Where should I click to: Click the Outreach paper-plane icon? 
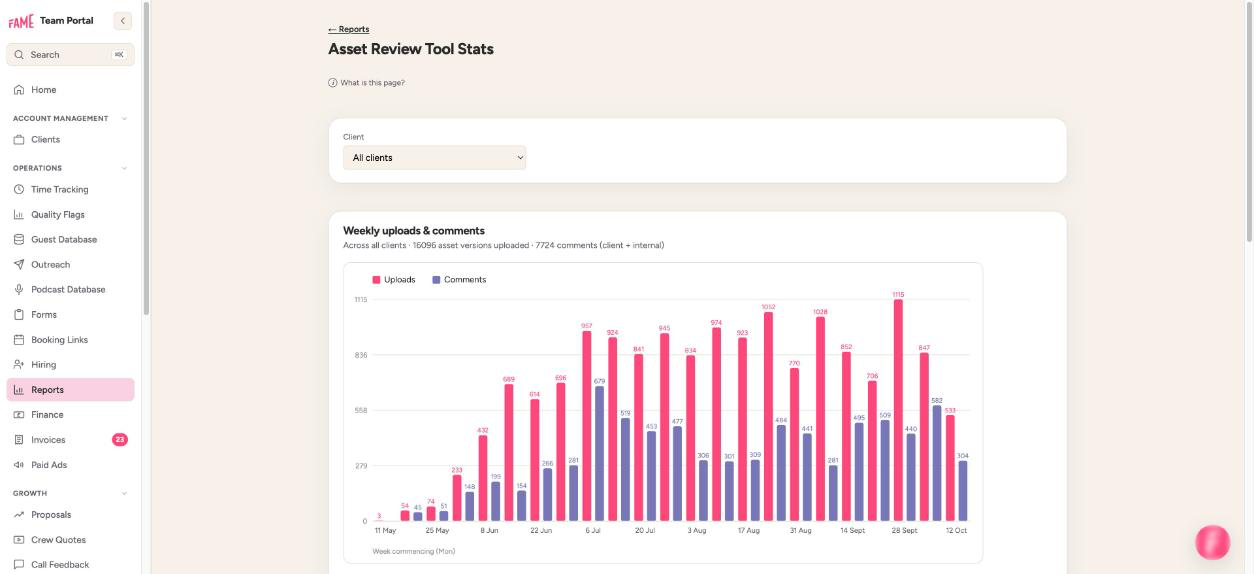pos(19,265)
